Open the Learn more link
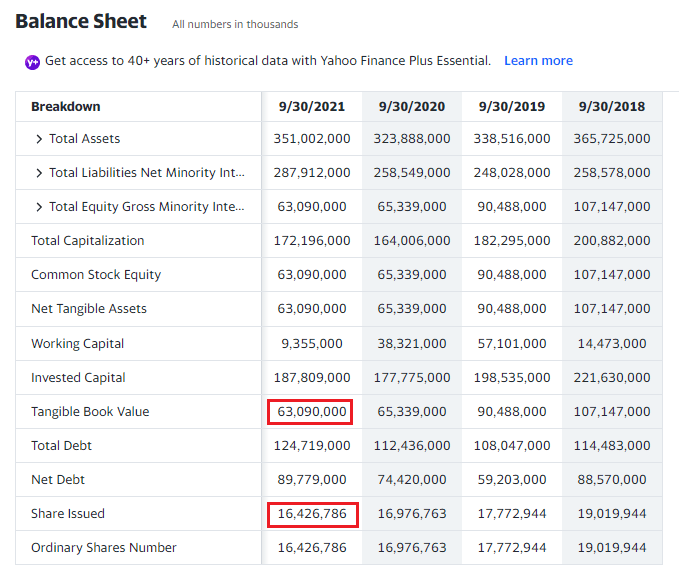Viewport: 679px width, 571px height. point(538,61)
